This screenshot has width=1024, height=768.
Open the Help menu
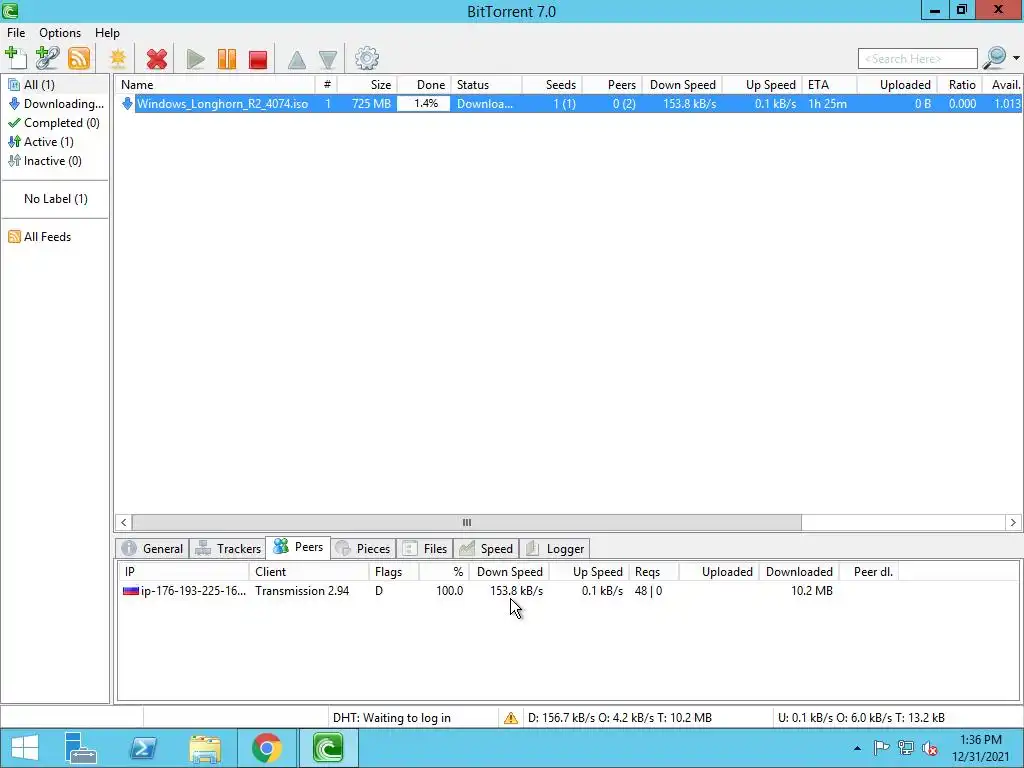tap(107, 33)
